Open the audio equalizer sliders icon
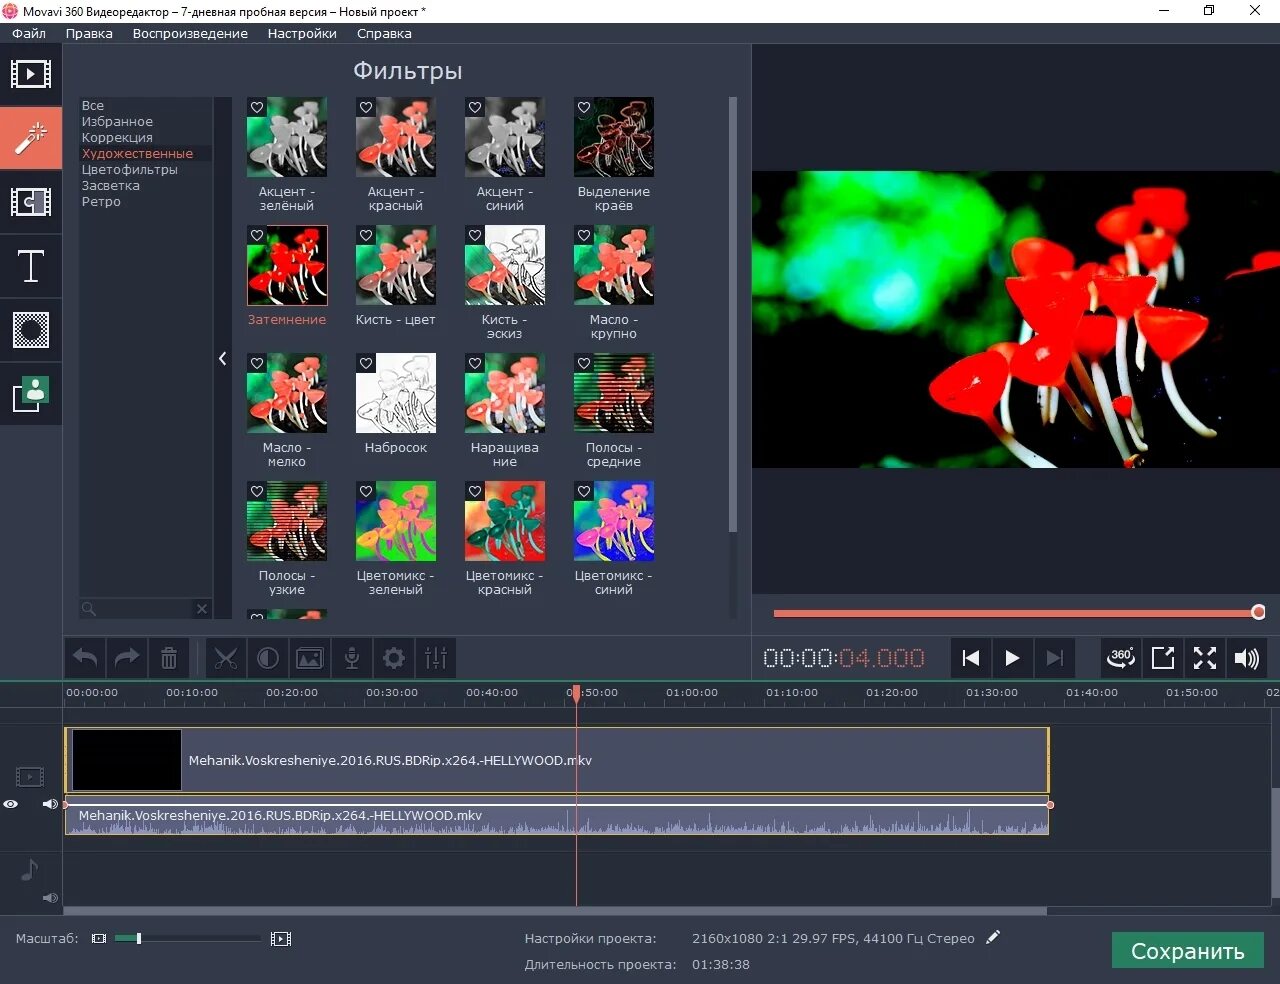1280x984 pixels. (x=436, y=658)
